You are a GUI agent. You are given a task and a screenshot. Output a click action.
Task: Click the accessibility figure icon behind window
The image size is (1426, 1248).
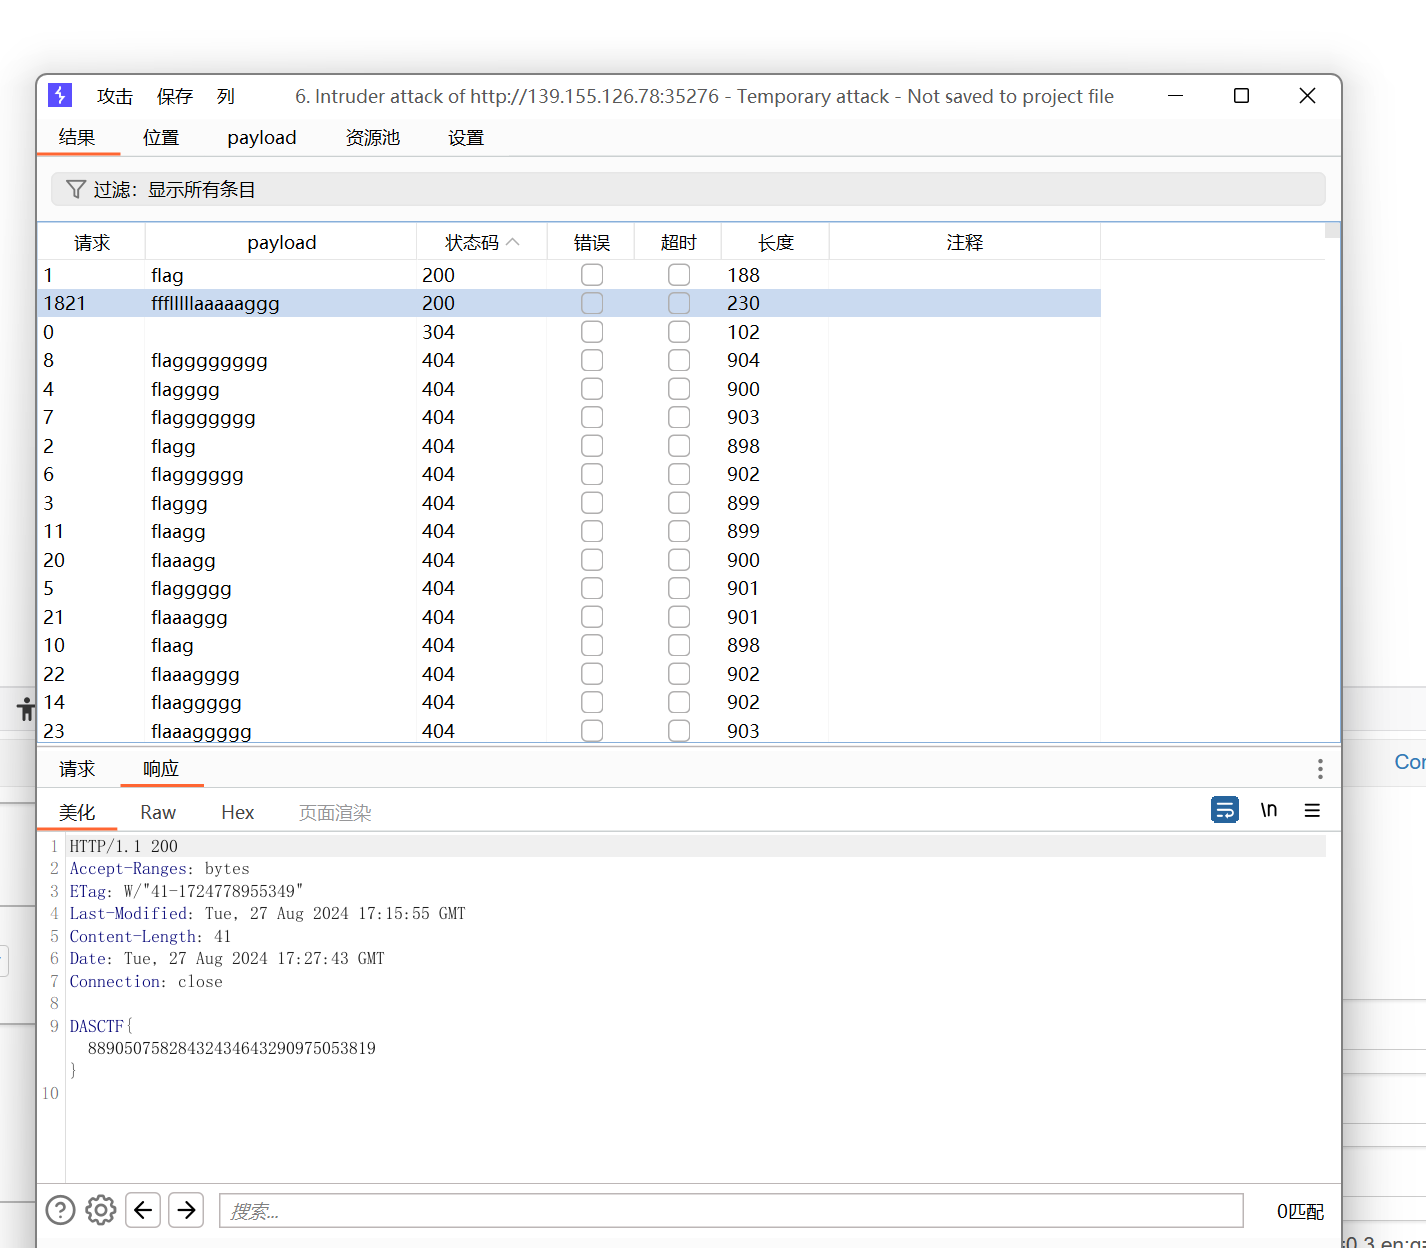click(26, 710)
